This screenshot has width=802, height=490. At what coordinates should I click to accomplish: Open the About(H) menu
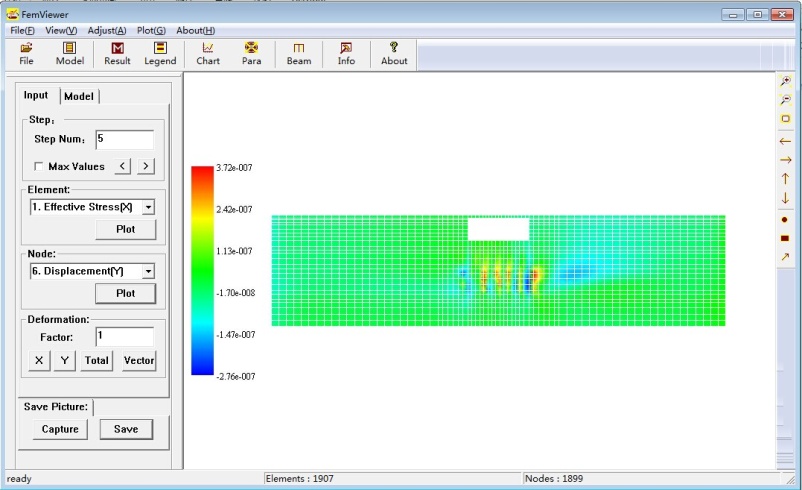195,30
